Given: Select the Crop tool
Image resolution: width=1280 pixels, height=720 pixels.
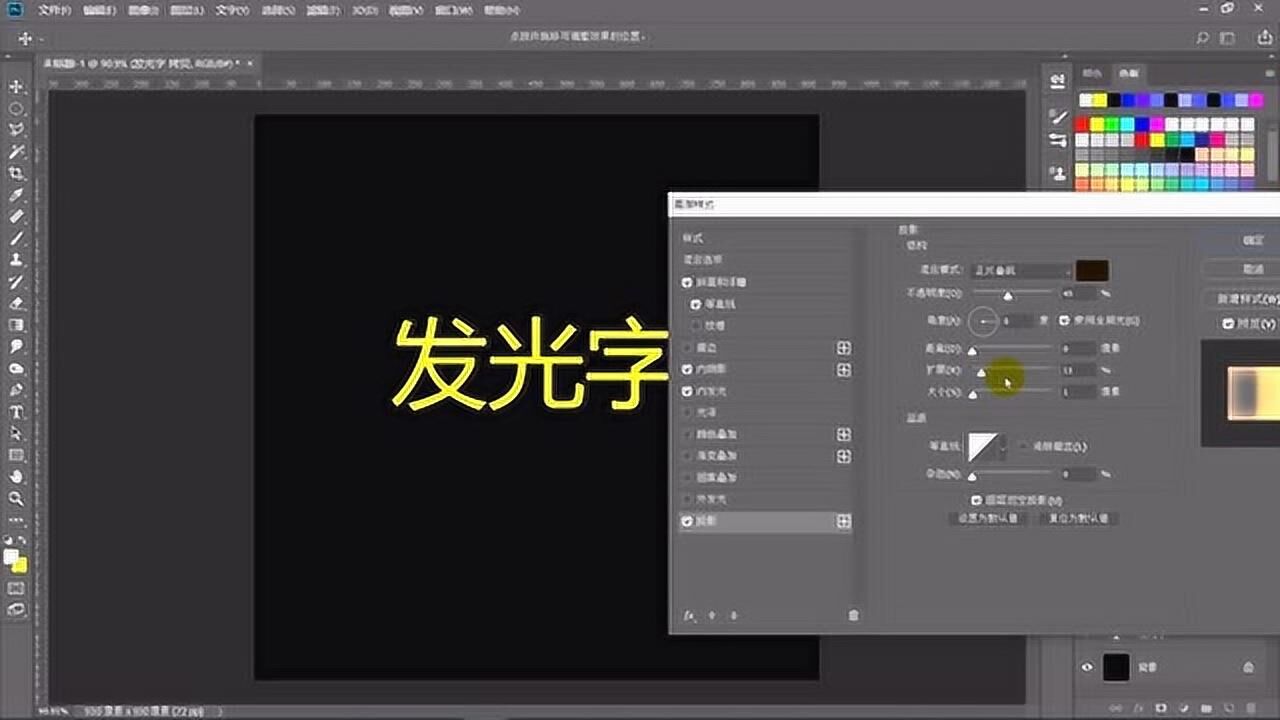Looking at the screenshot, I should 16,174.
